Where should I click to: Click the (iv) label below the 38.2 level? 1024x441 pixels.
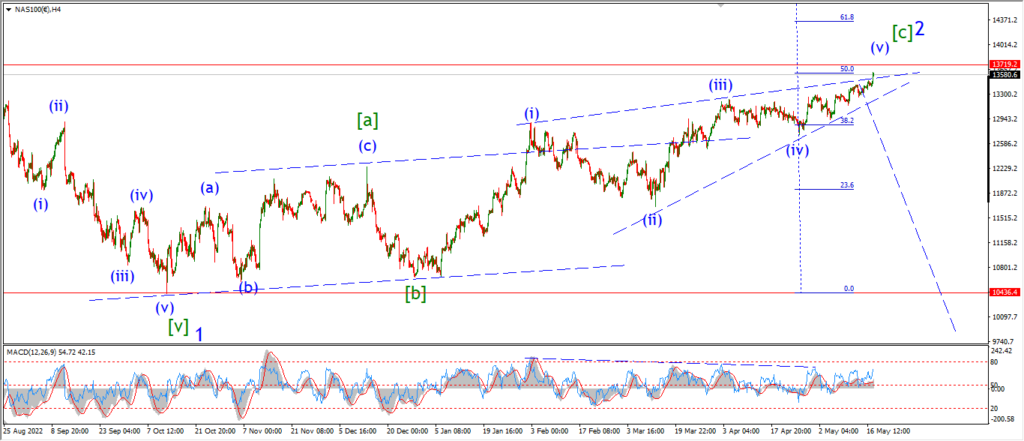[797, 150]
